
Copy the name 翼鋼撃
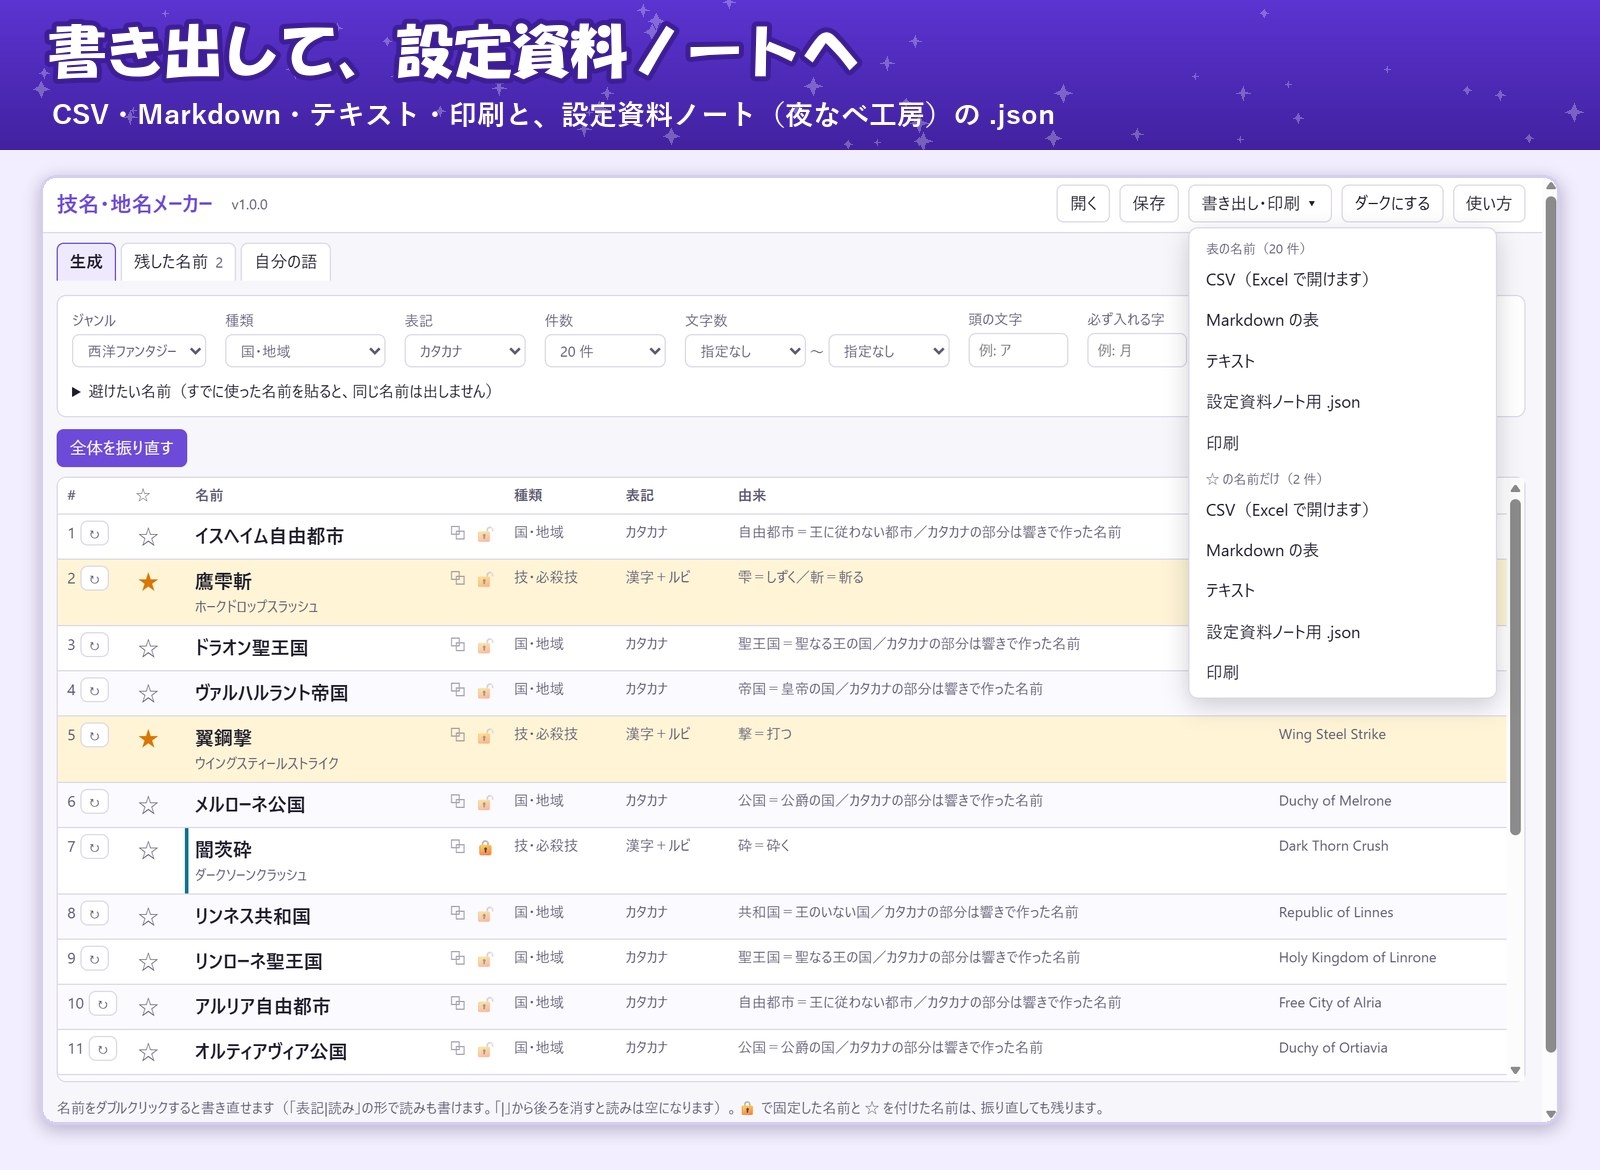pyautogui.click(x=457, y=735)
